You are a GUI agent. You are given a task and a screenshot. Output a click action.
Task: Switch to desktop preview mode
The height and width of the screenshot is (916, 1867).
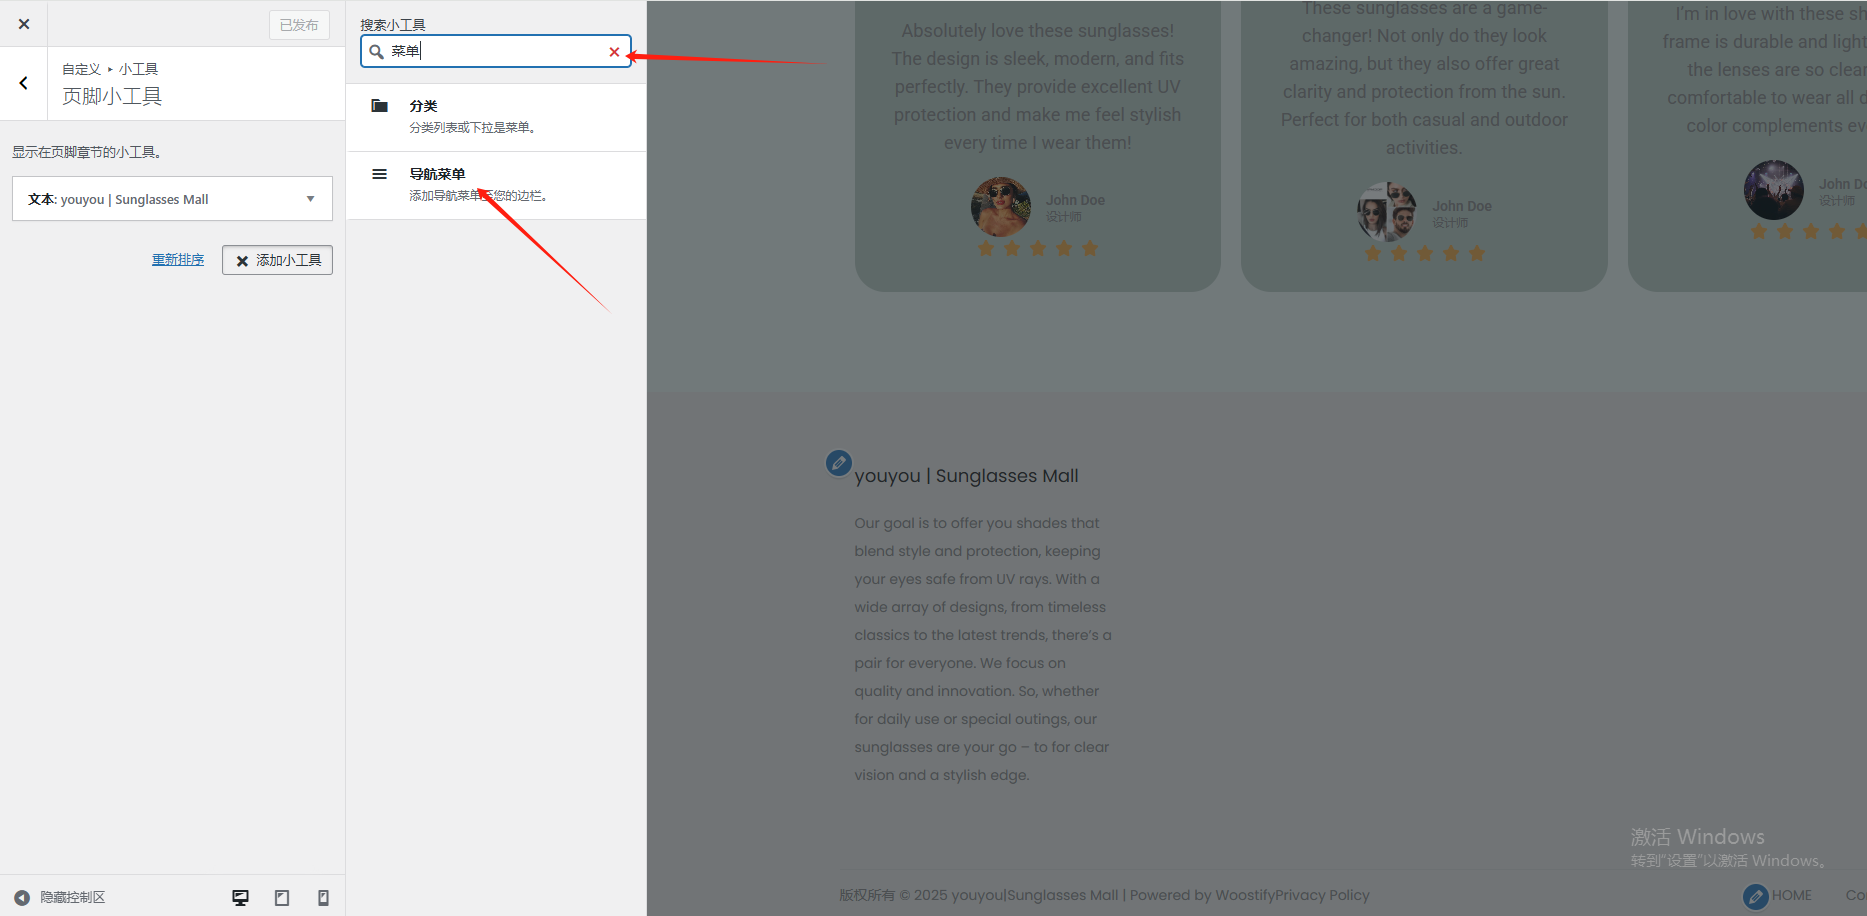click(240, 898)
